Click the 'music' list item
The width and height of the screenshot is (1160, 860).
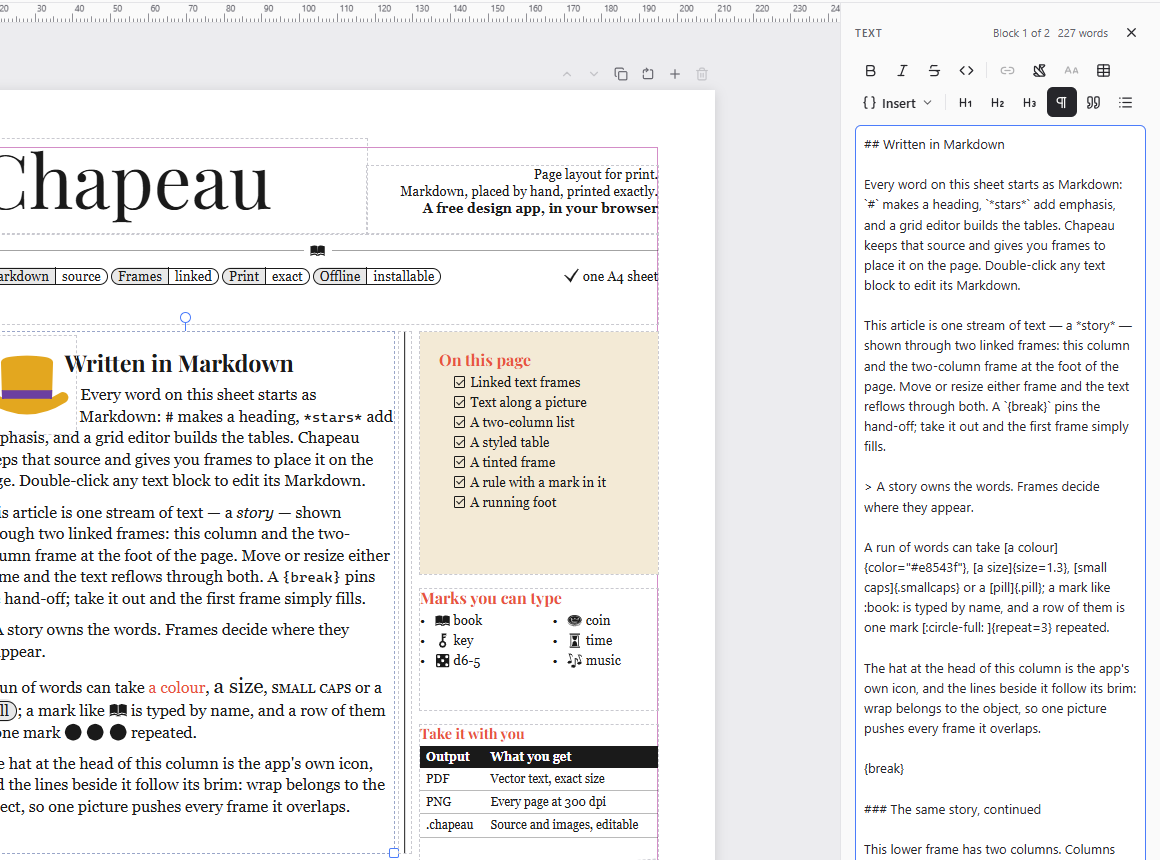tap(594, 660)
